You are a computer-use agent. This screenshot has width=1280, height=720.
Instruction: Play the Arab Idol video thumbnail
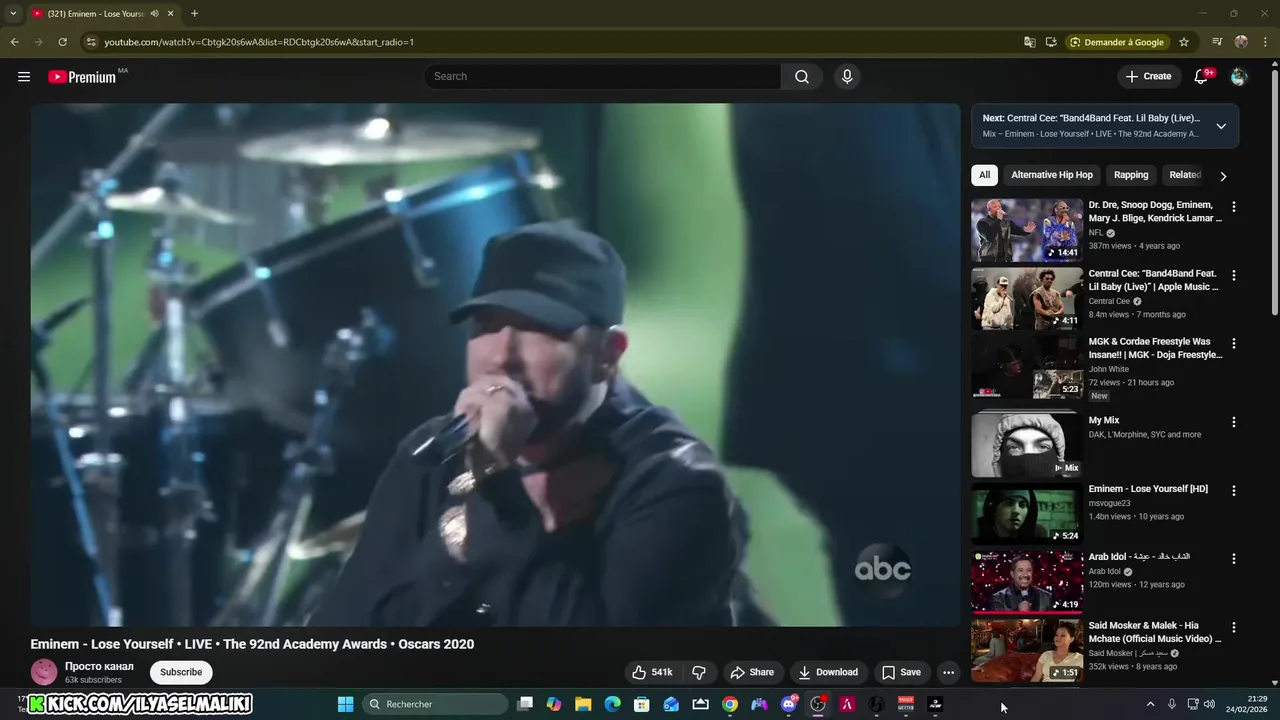pyautogui.click(x=1027, y=582)
